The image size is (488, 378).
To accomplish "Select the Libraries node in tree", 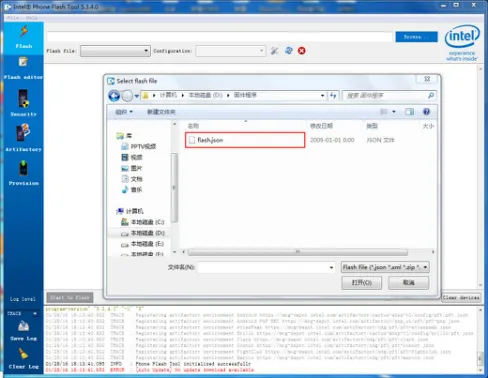I will coord(124,136).
